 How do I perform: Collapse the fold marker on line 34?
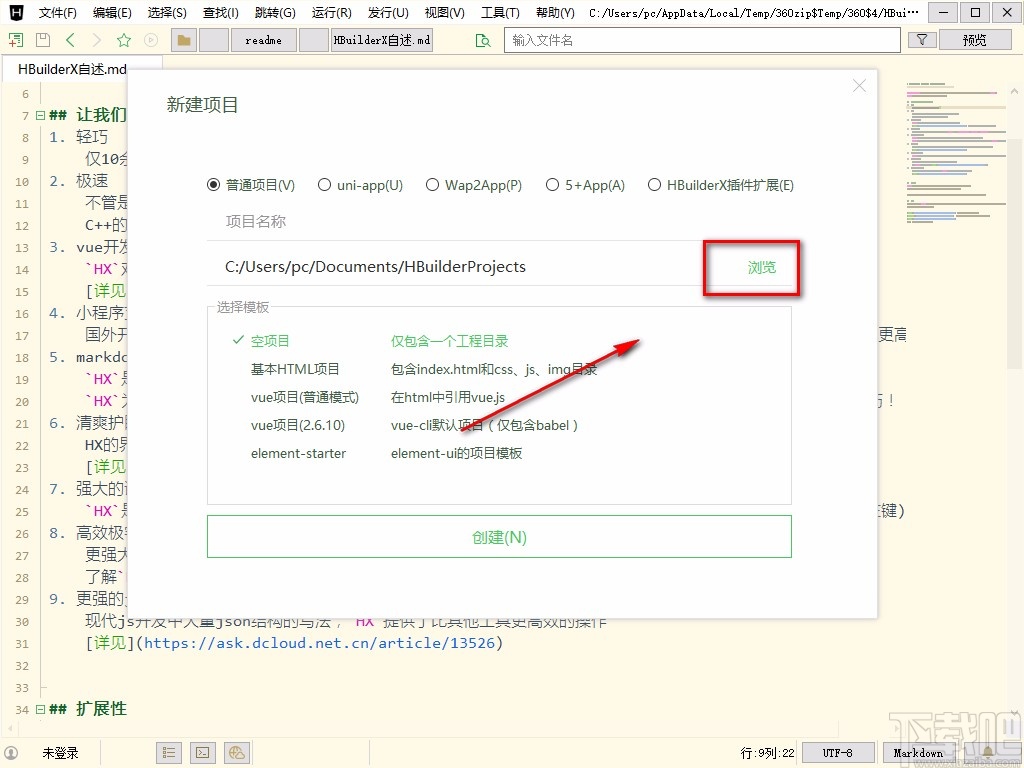[x=40, y=709]
